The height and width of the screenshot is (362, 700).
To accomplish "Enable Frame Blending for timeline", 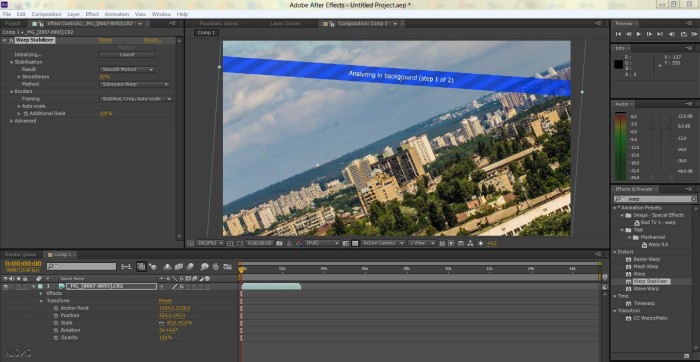I will (x=179, y=266).
